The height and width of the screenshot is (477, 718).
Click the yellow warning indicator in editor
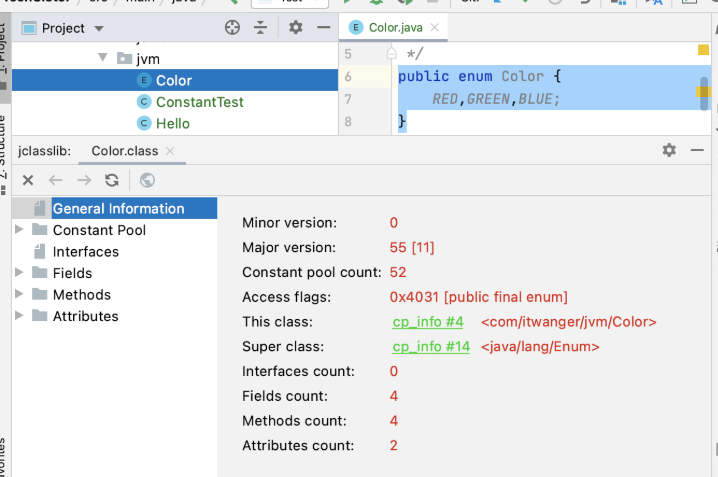(703, 50)
